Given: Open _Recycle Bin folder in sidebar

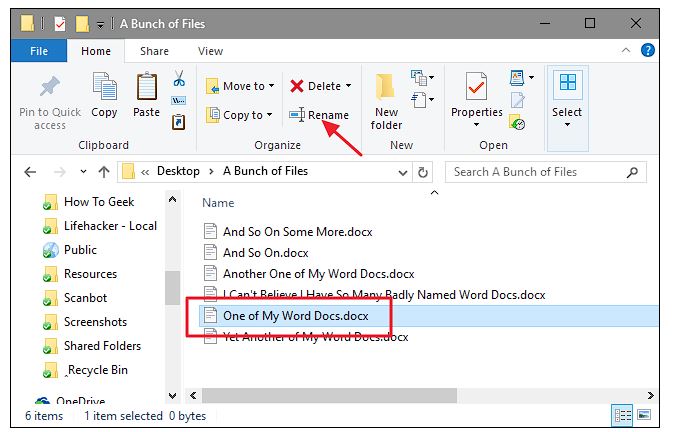Looking at the screenshot, I should pyautogui.click(x=85, y=370).
